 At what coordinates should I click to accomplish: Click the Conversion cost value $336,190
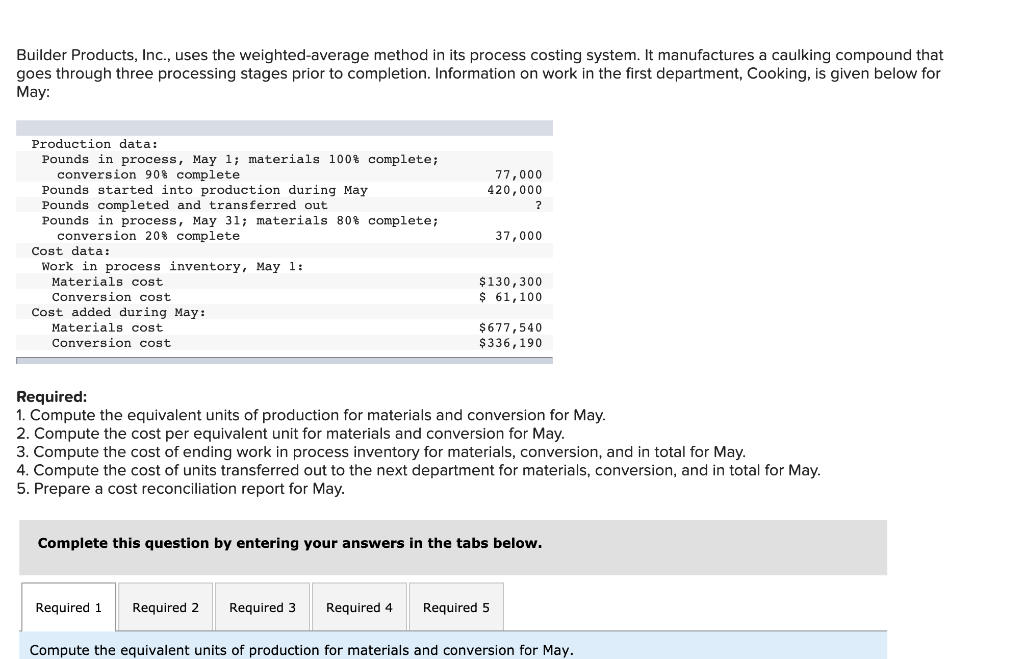coord(517,342)
